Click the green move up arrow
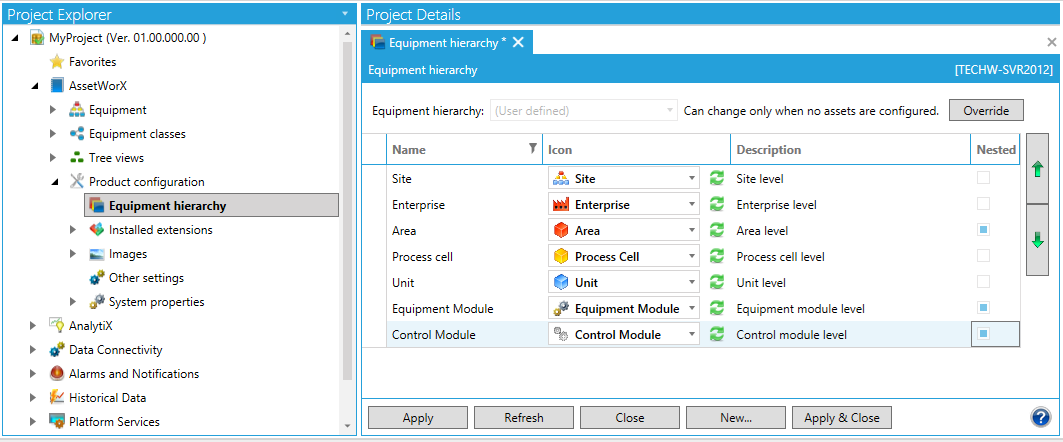The height and width of the screenshot is (442, 1063). pyautogui.click(x=1037, y=171)
